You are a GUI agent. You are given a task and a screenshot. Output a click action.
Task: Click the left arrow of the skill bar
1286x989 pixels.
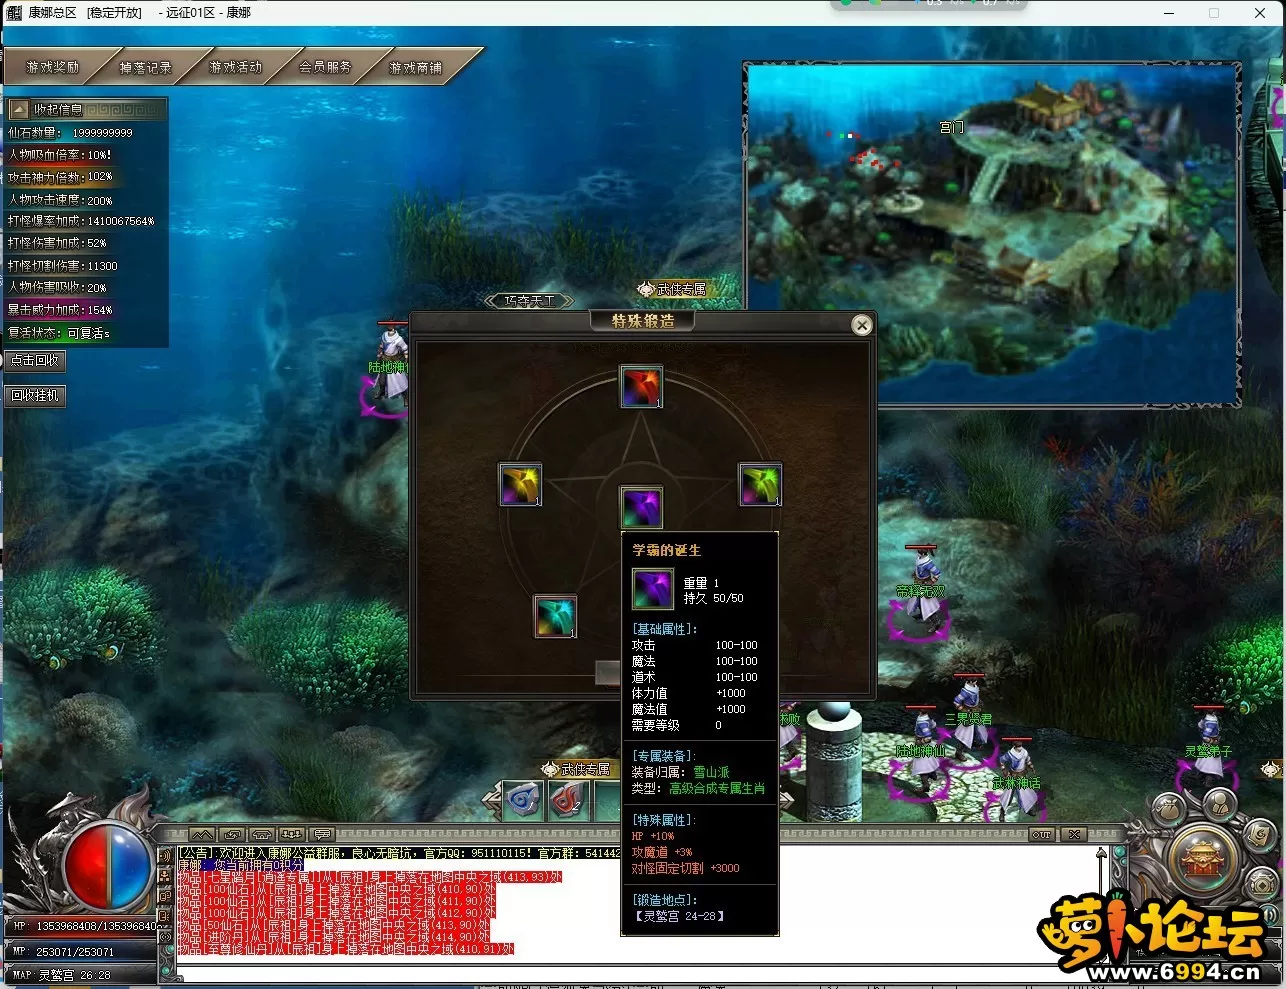pos(491,800)
